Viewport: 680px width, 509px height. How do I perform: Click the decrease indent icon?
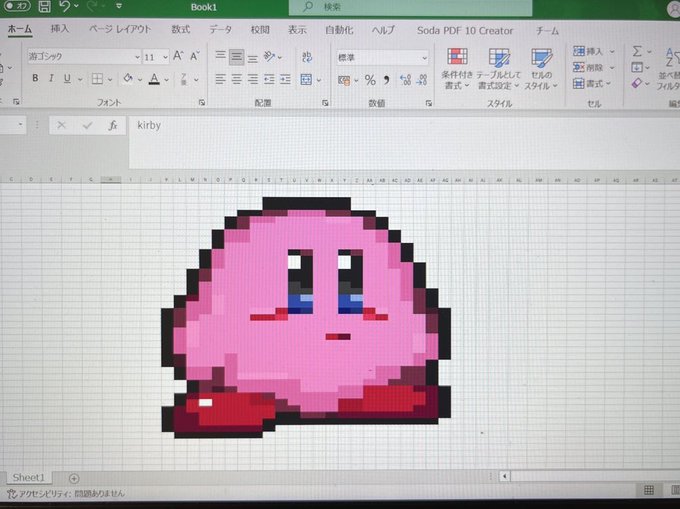(x=269, y=79)
